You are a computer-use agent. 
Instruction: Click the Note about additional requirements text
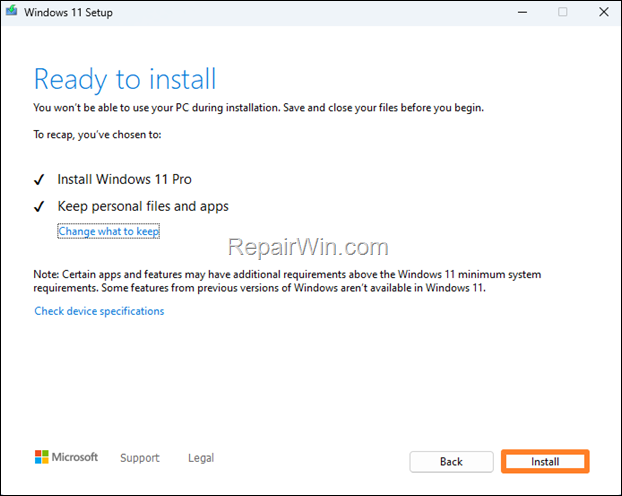click(287, 281)
